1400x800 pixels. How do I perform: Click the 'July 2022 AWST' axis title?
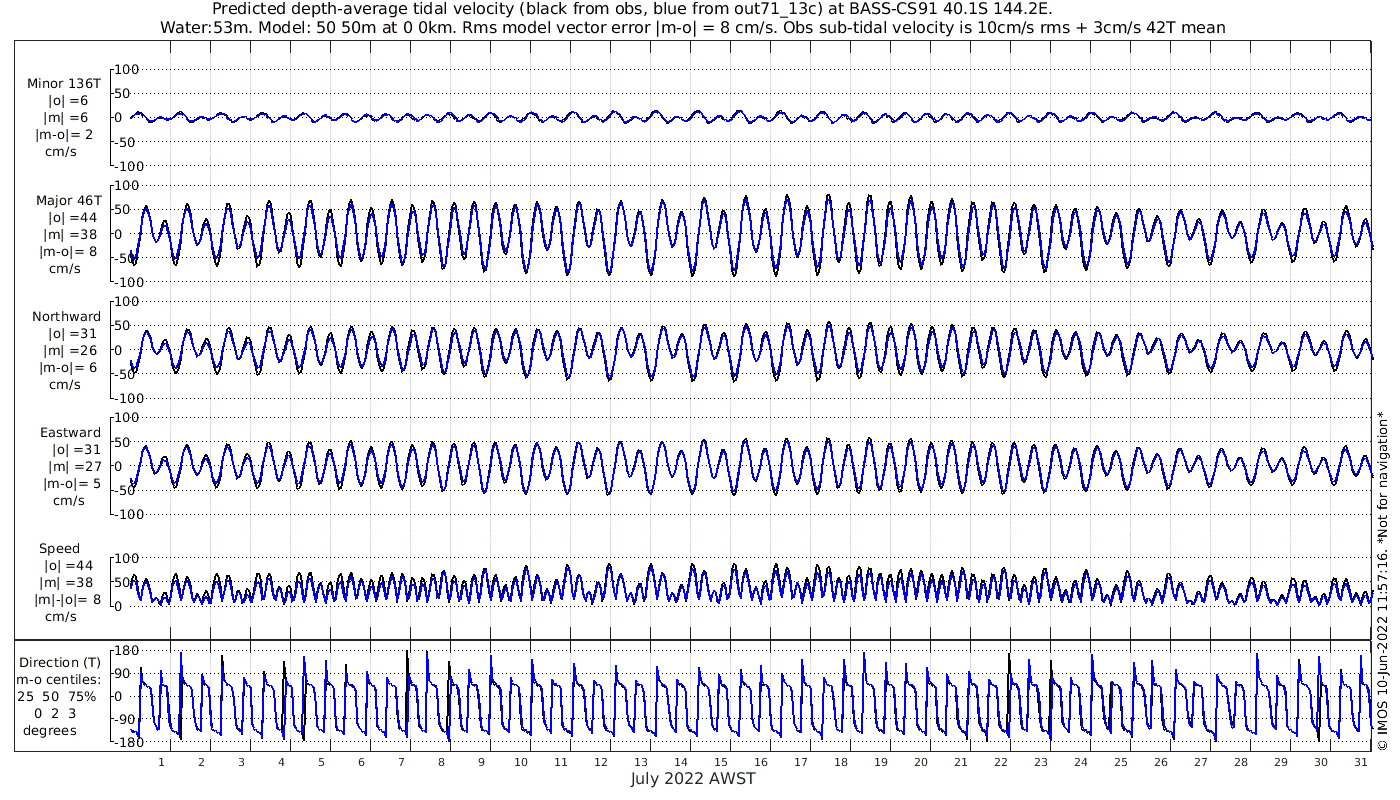coord(693,778)
